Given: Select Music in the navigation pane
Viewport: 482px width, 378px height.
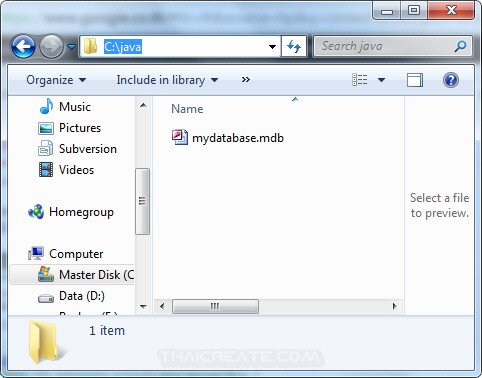Looking at the screenshot, I should click(75, 107).
